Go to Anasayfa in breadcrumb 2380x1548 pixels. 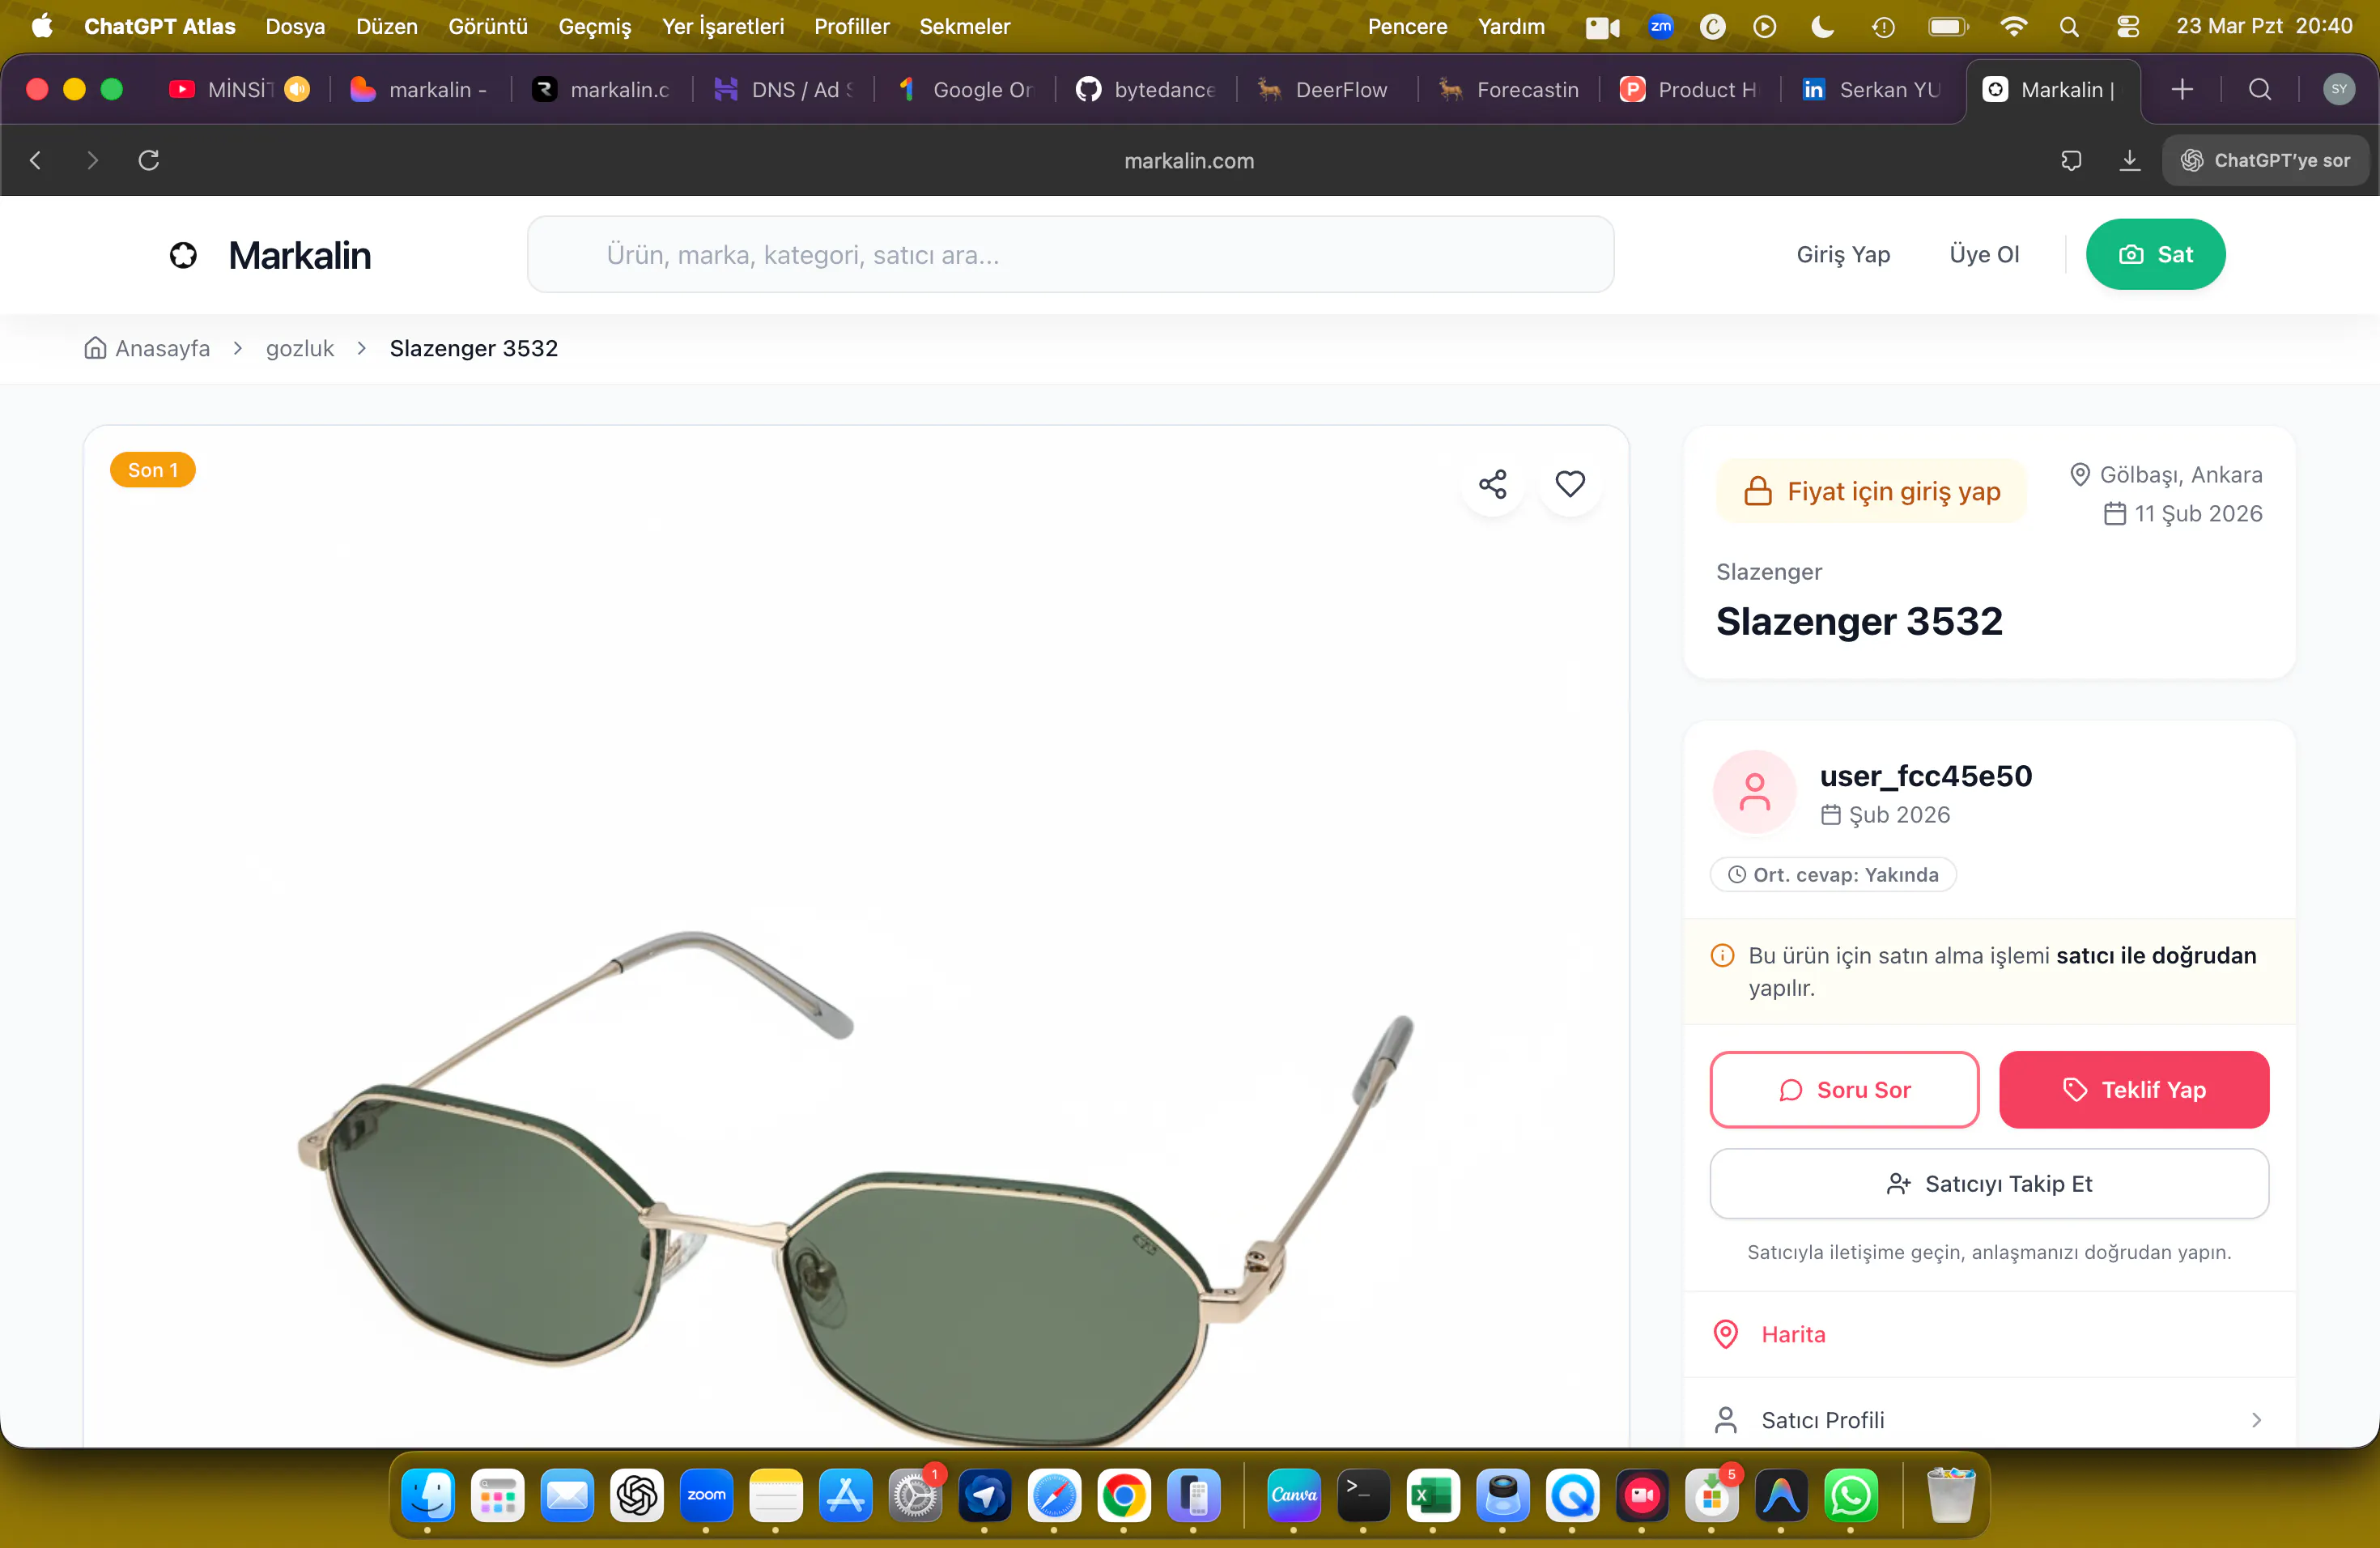click(148, 349)
